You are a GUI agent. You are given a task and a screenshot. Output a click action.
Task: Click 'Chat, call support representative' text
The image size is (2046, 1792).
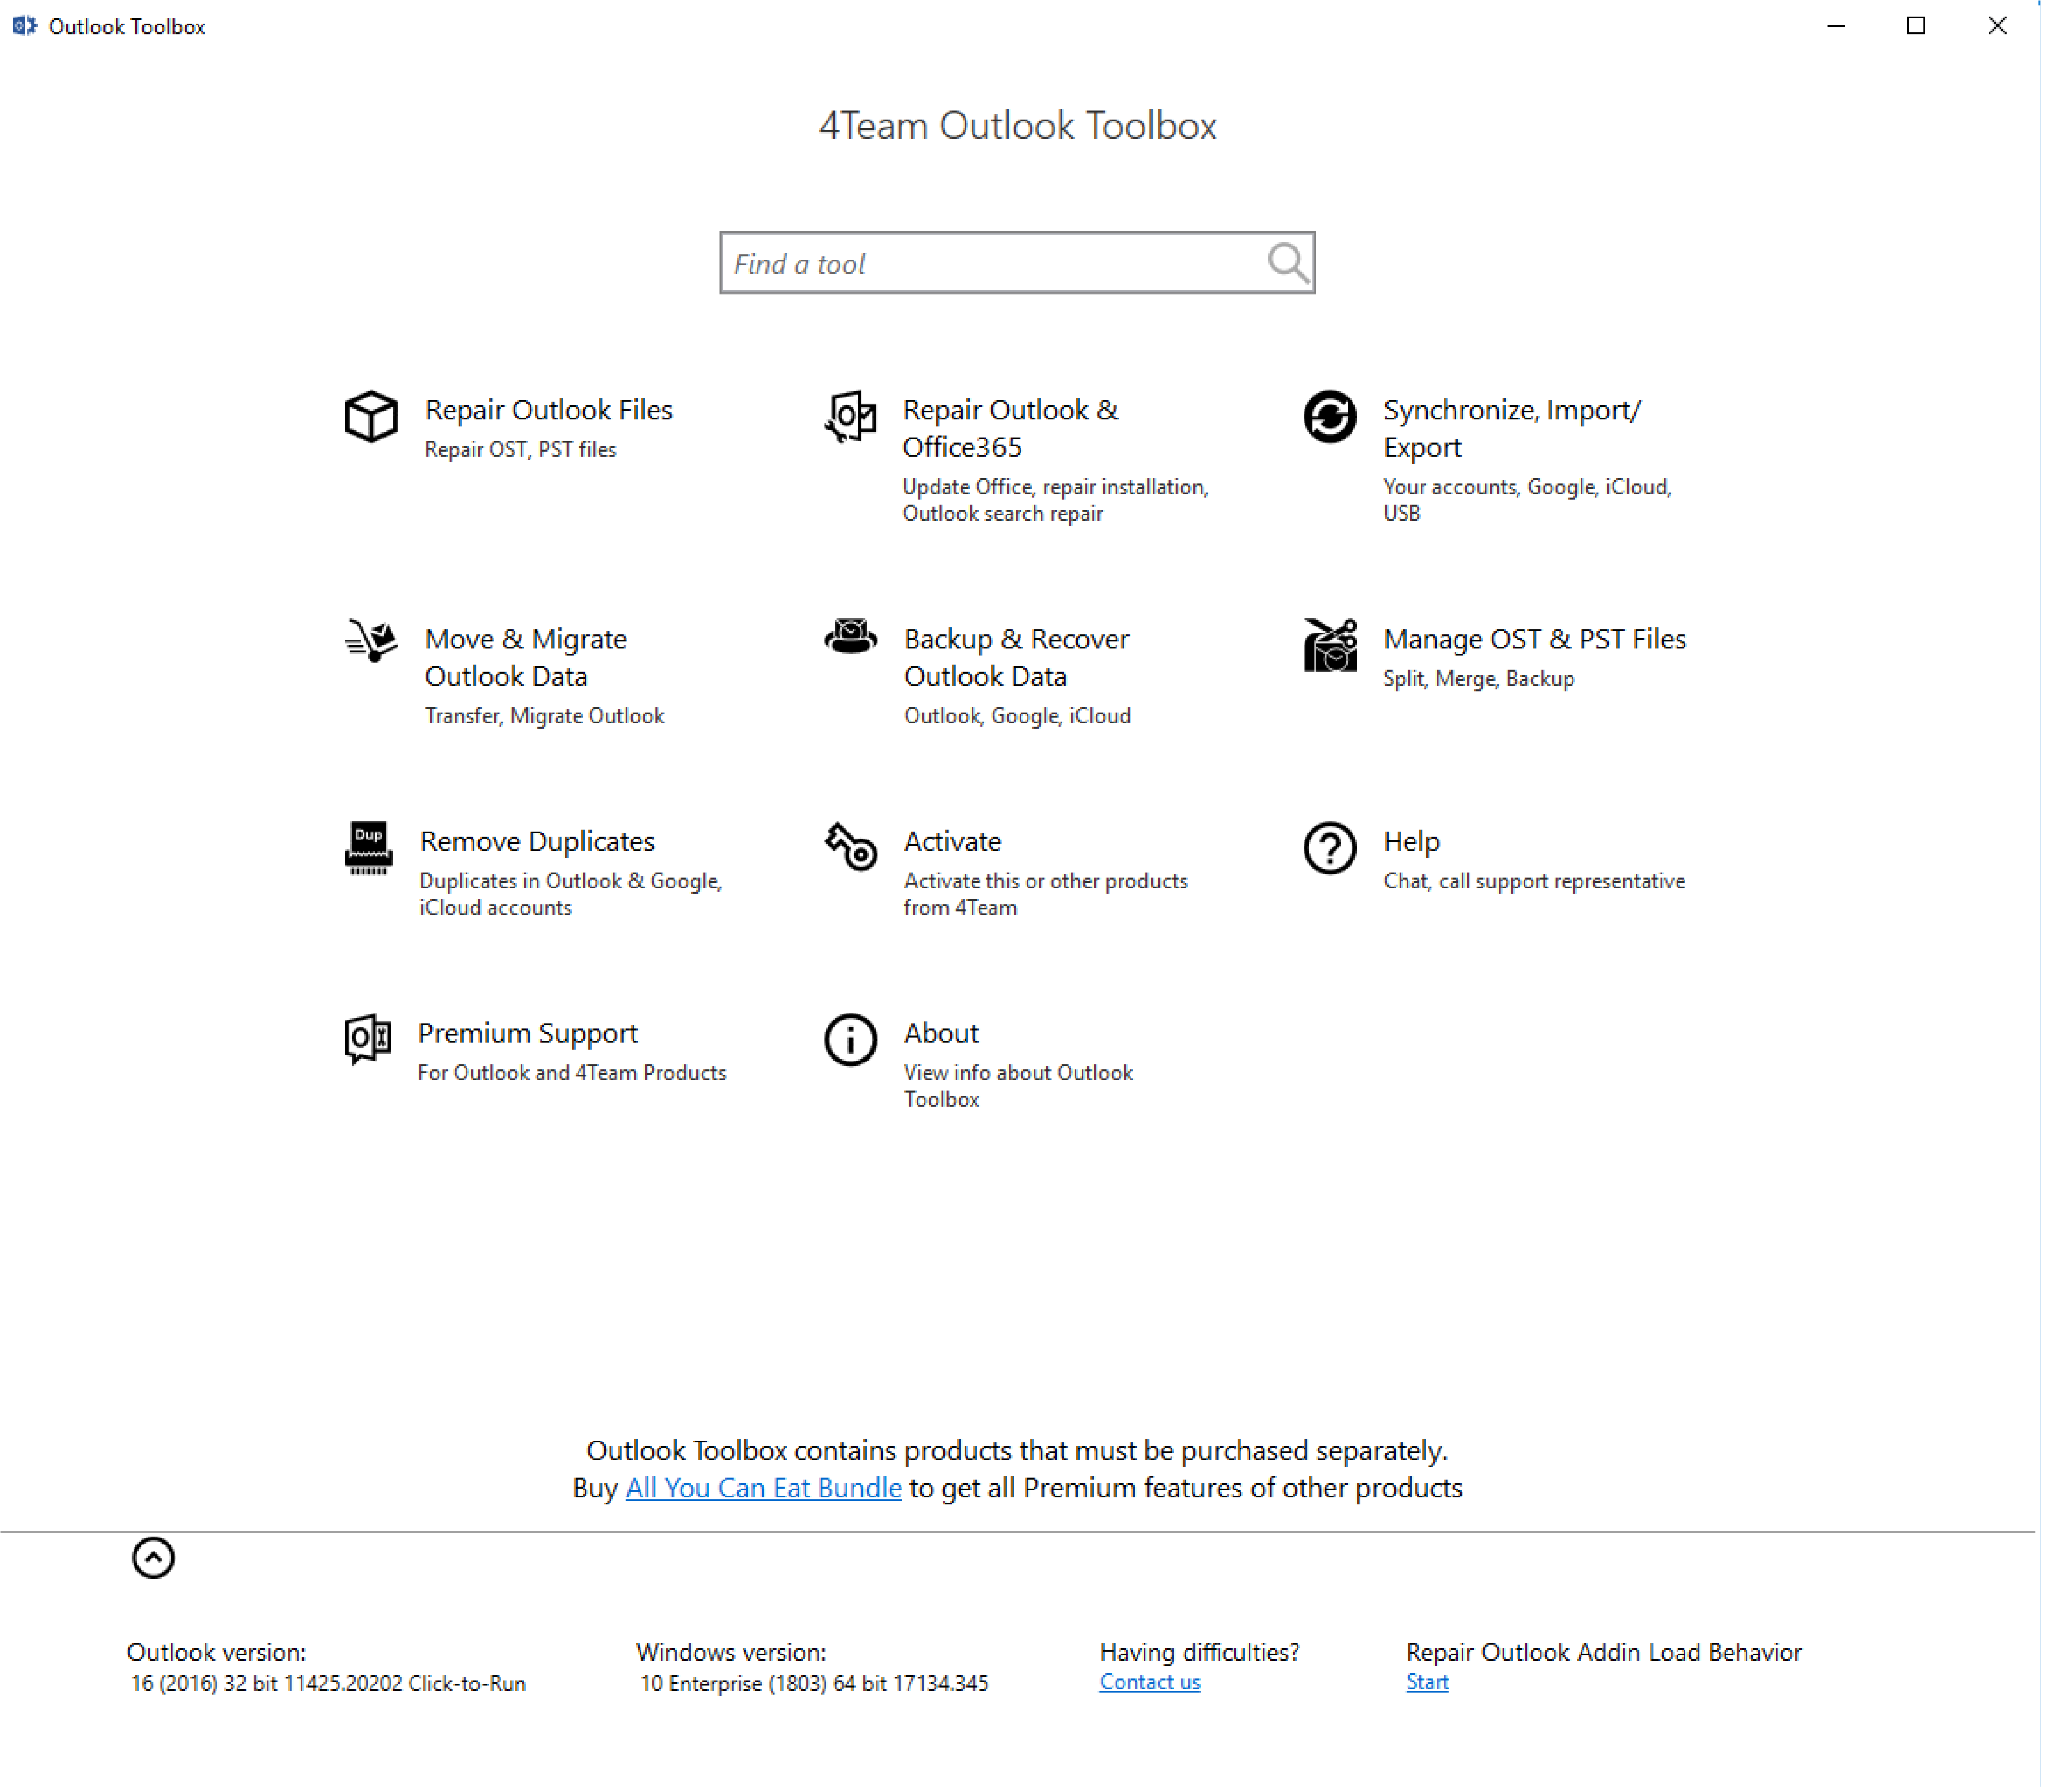[1534, 881]
